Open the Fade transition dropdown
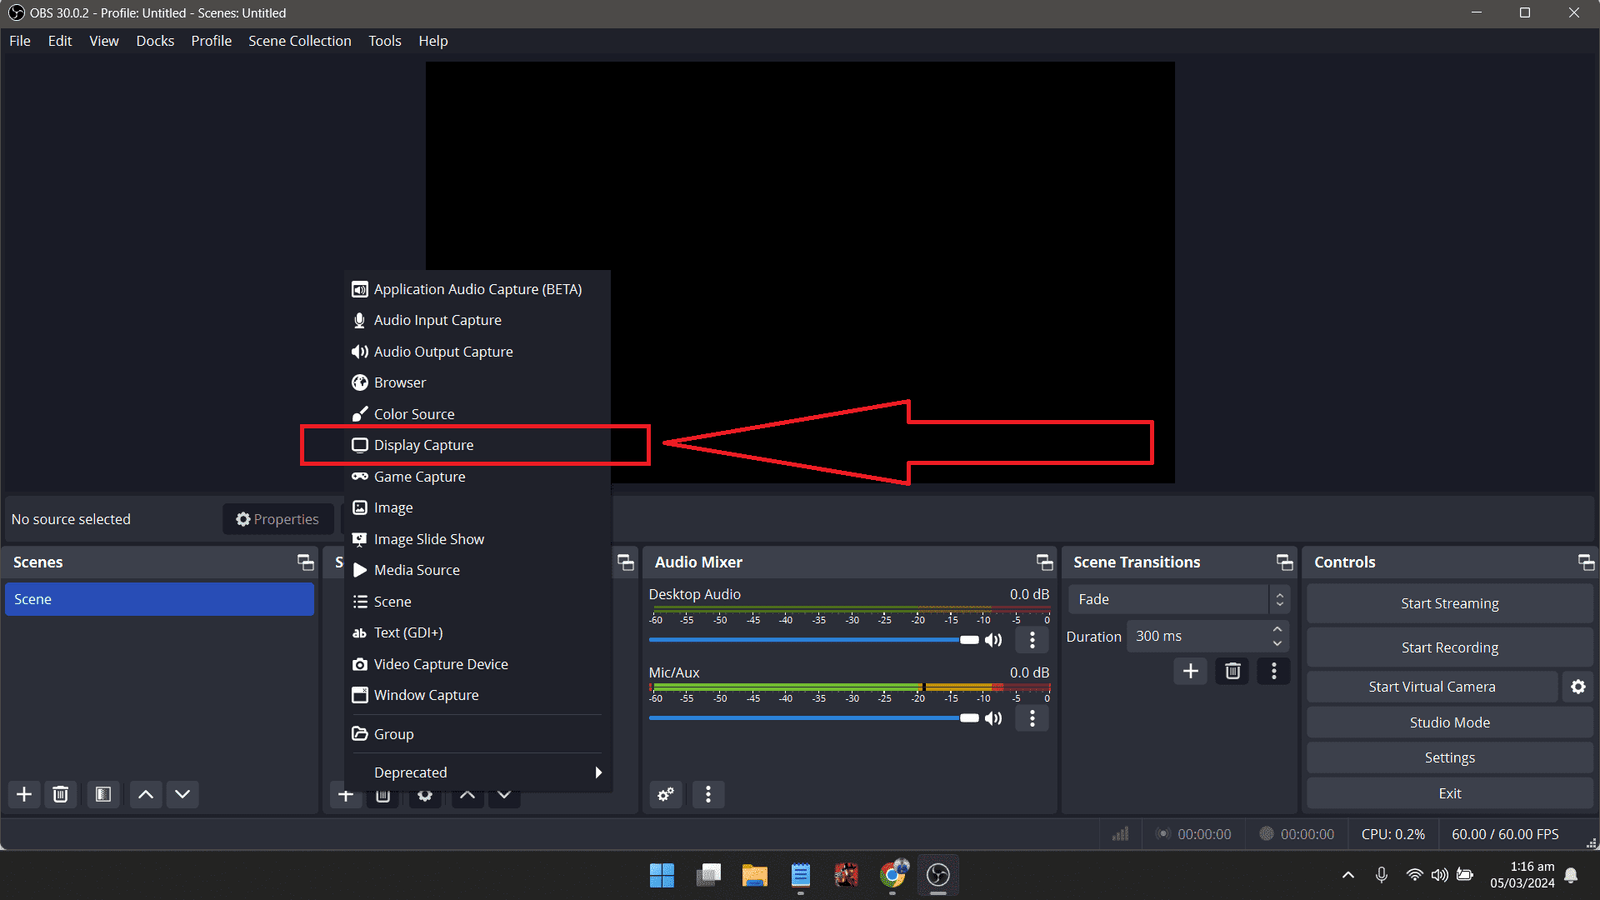 click(1178, 599)
